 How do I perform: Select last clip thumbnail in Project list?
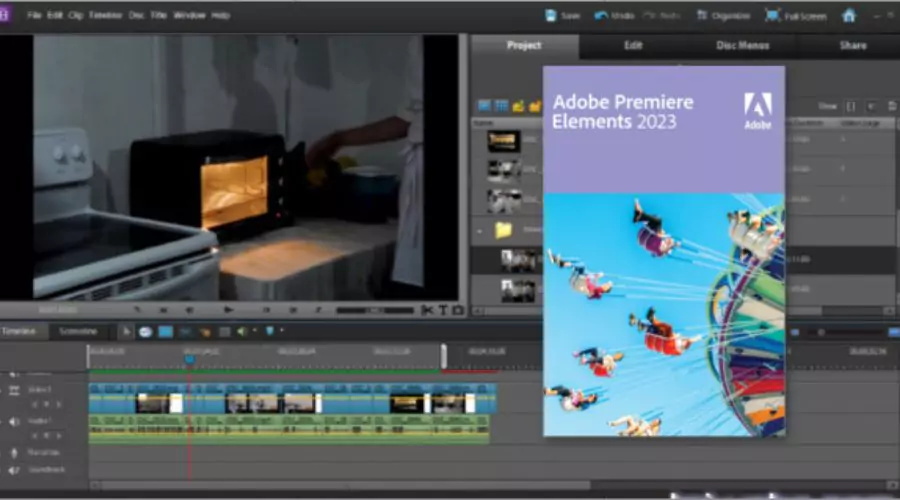pyautogui.click(x=517, y=290)
